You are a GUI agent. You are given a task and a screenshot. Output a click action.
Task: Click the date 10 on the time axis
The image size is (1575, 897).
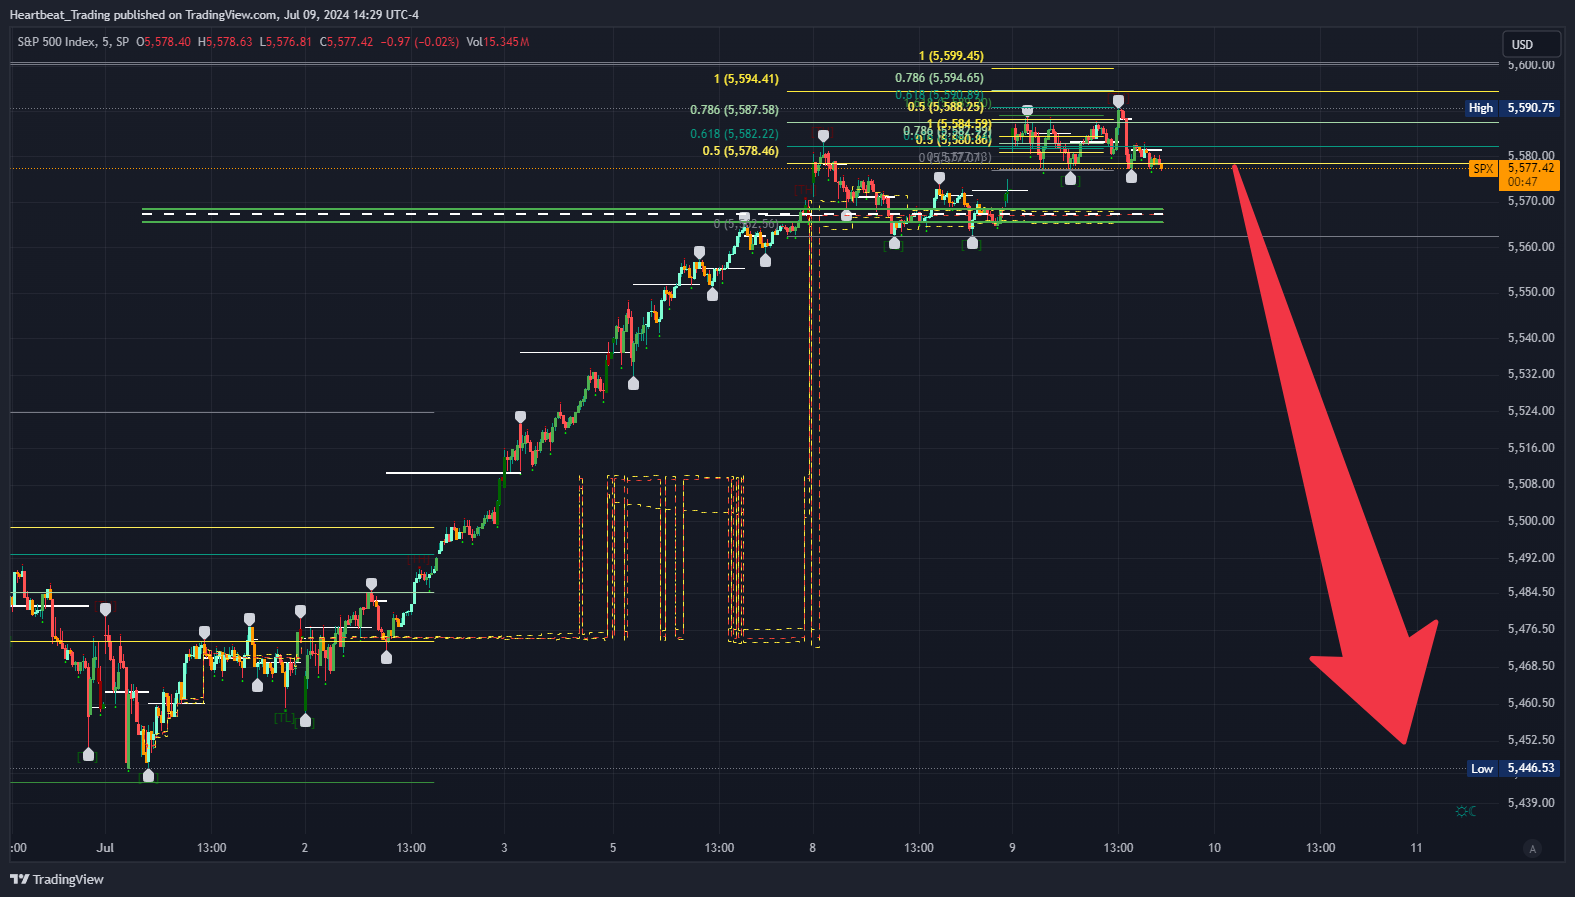1214,848
